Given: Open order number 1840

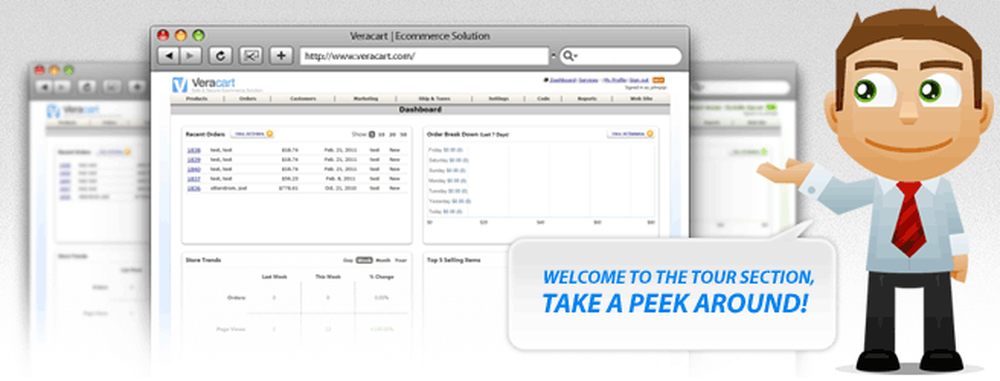Looking at the screenshot, I should point(194,169).
